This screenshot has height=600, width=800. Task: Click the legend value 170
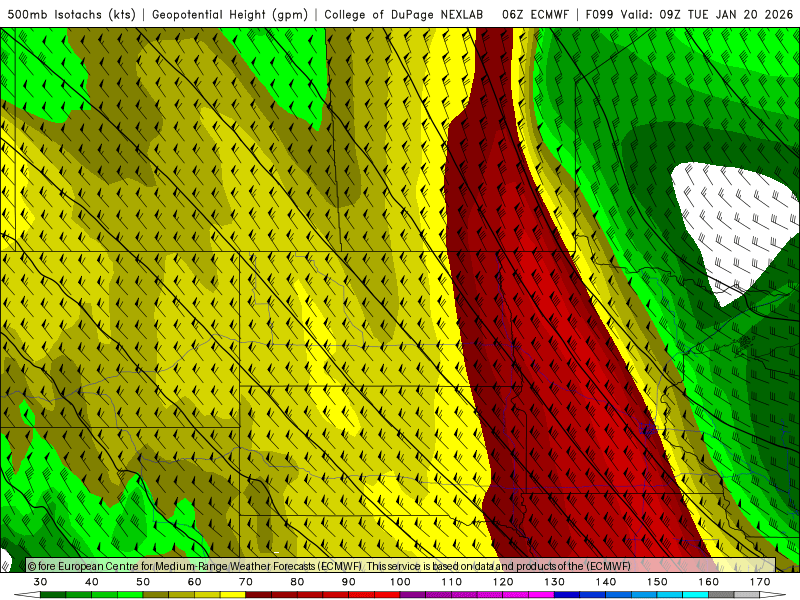point(760,582)
